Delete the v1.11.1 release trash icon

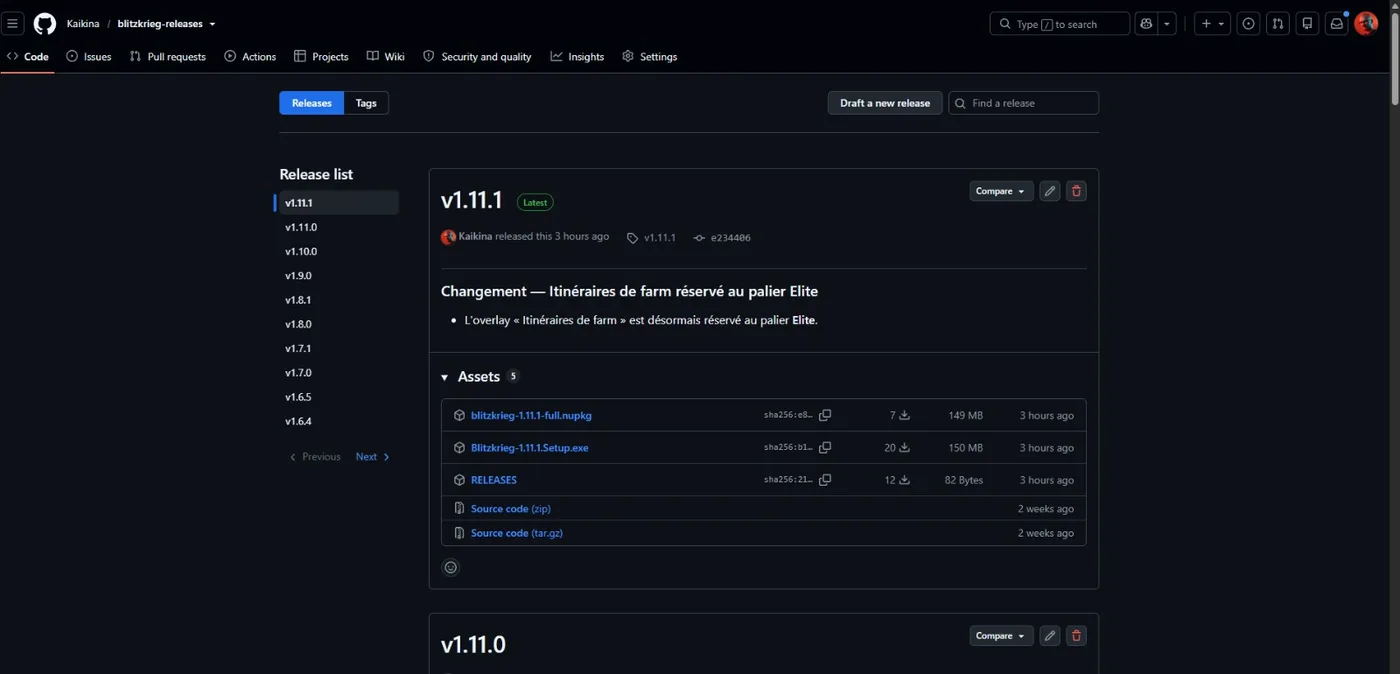[1076, 191]
